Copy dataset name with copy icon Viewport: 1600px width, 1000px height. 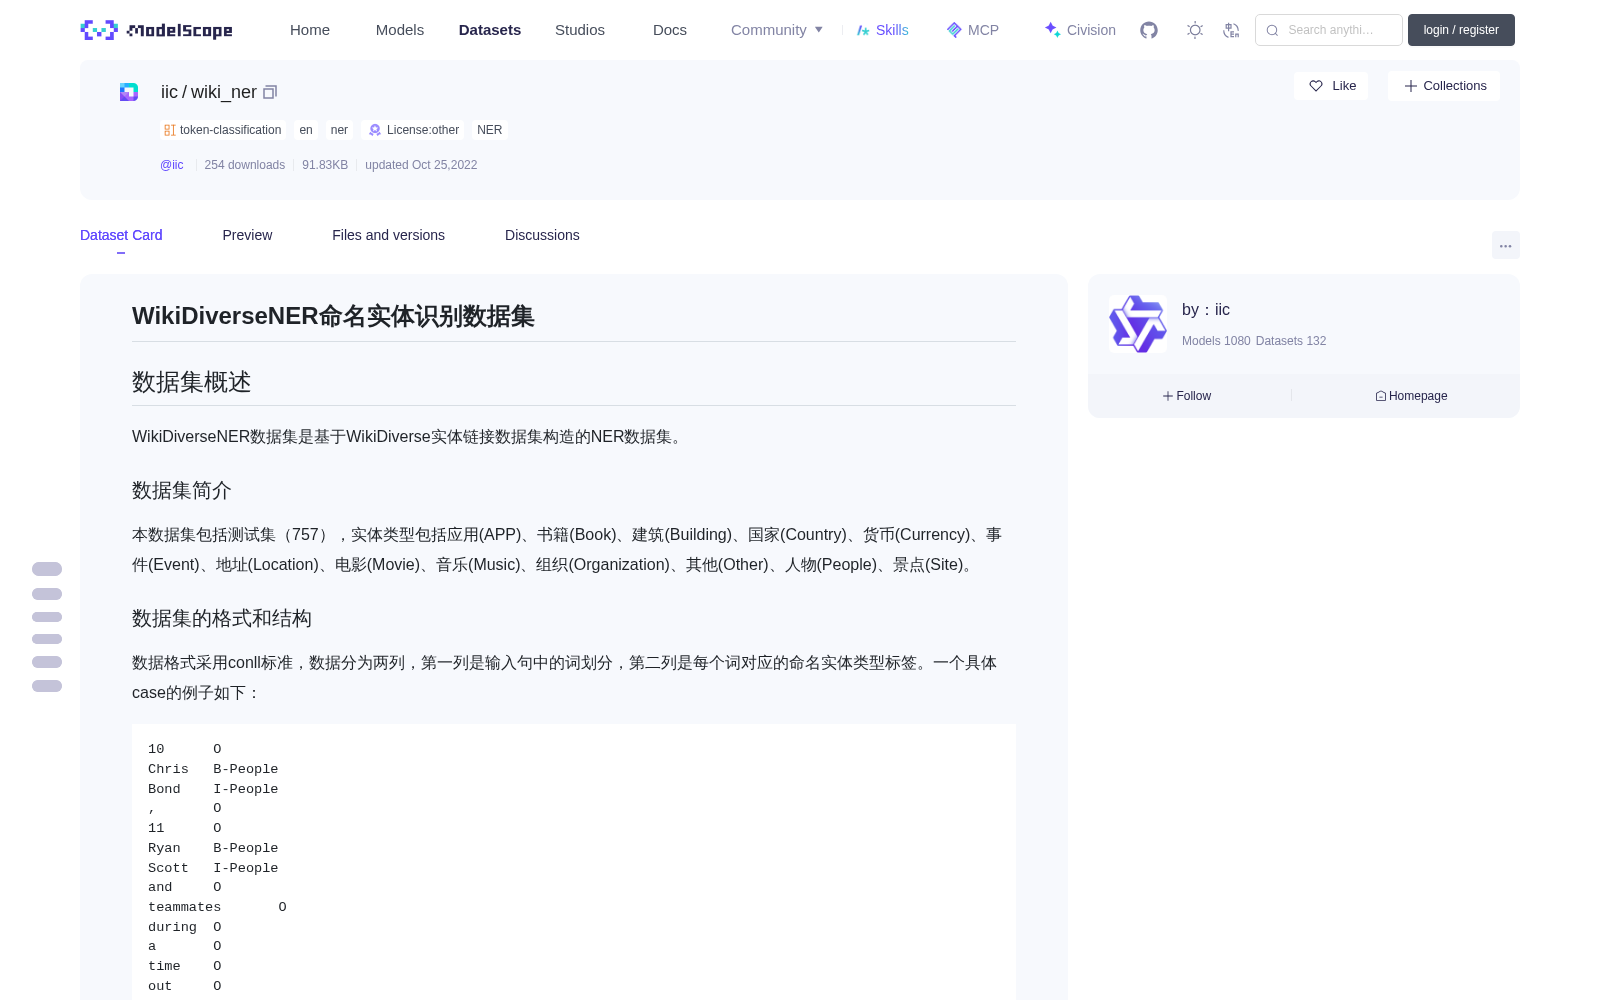click(x=269, y=92)
